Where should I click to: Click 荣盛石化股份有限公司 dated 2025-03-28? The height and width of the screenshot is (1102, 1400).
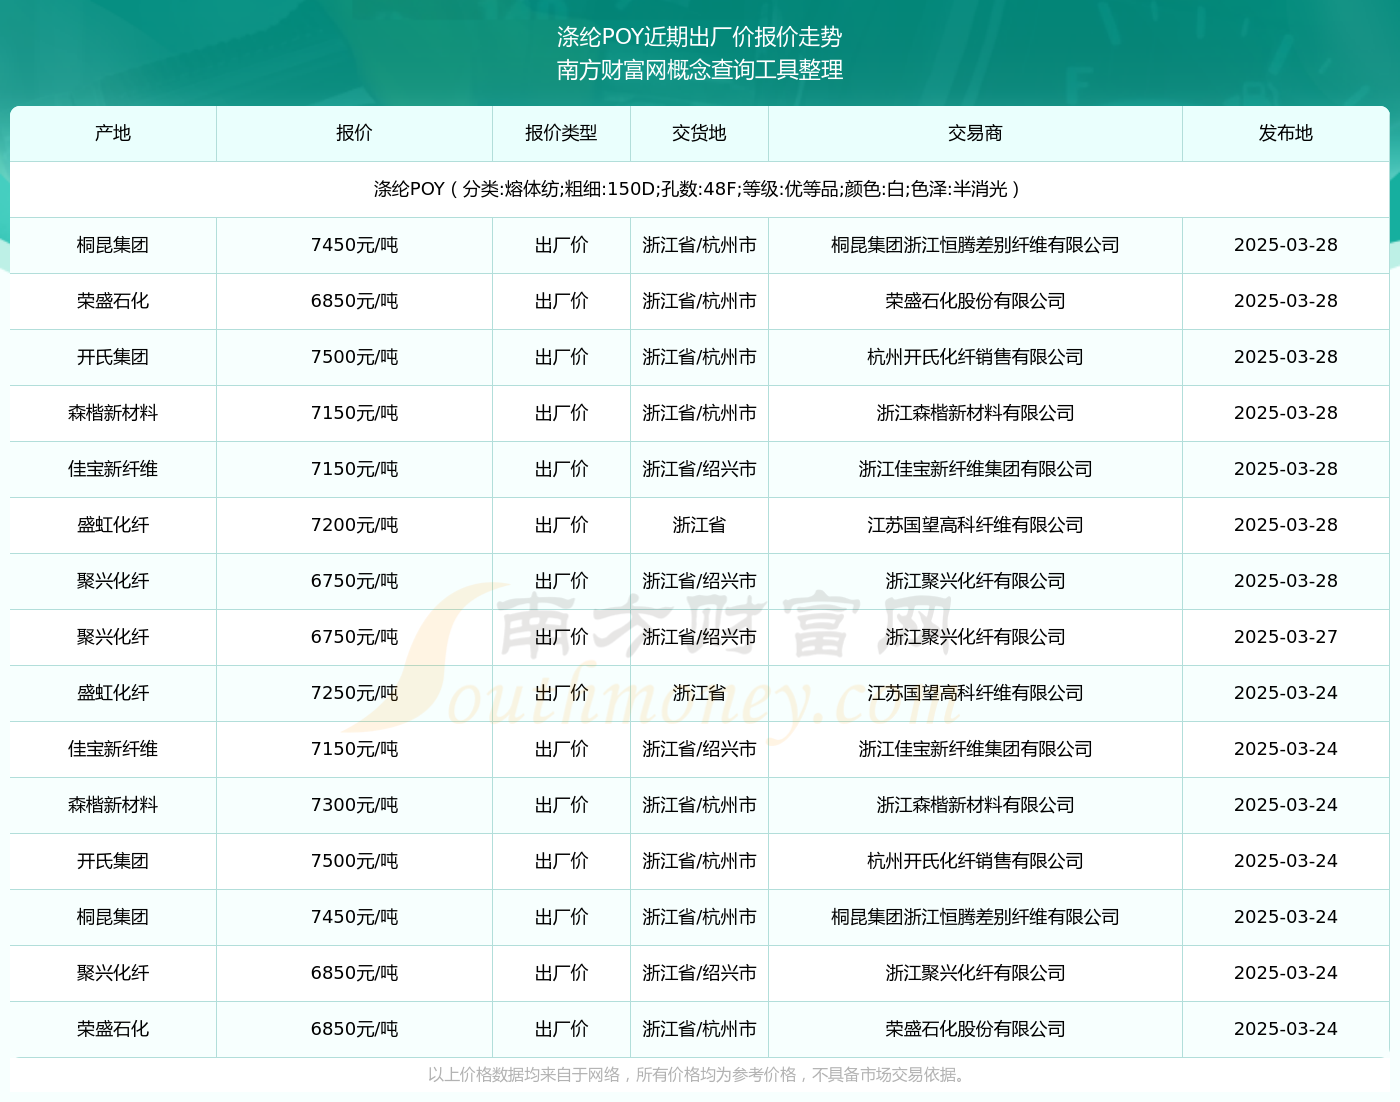pos(975,301)
